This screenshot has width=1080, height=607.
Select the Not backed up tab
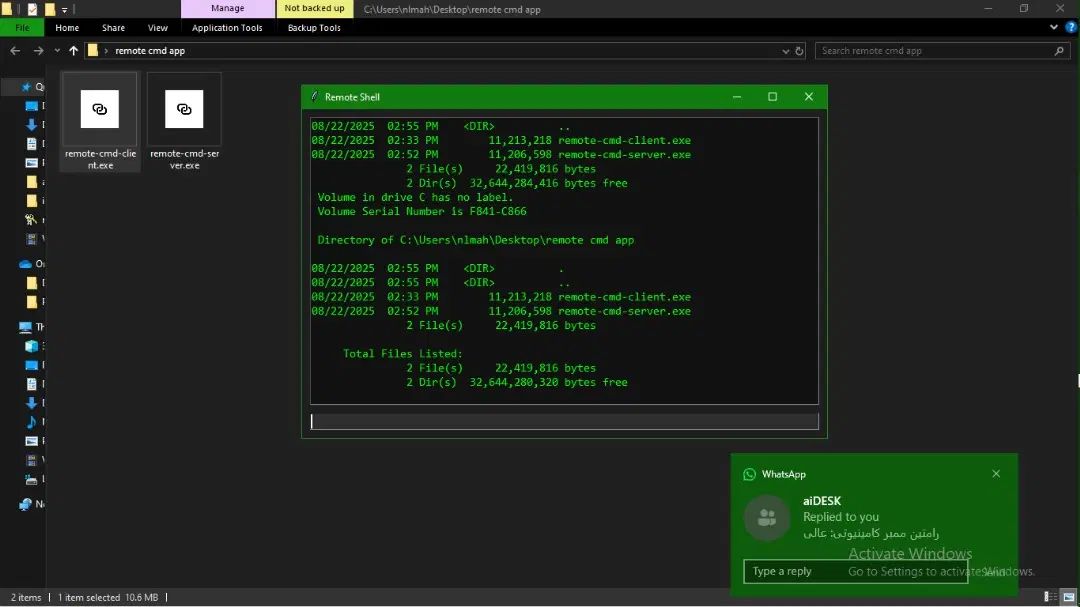click(x=314, y=9)
